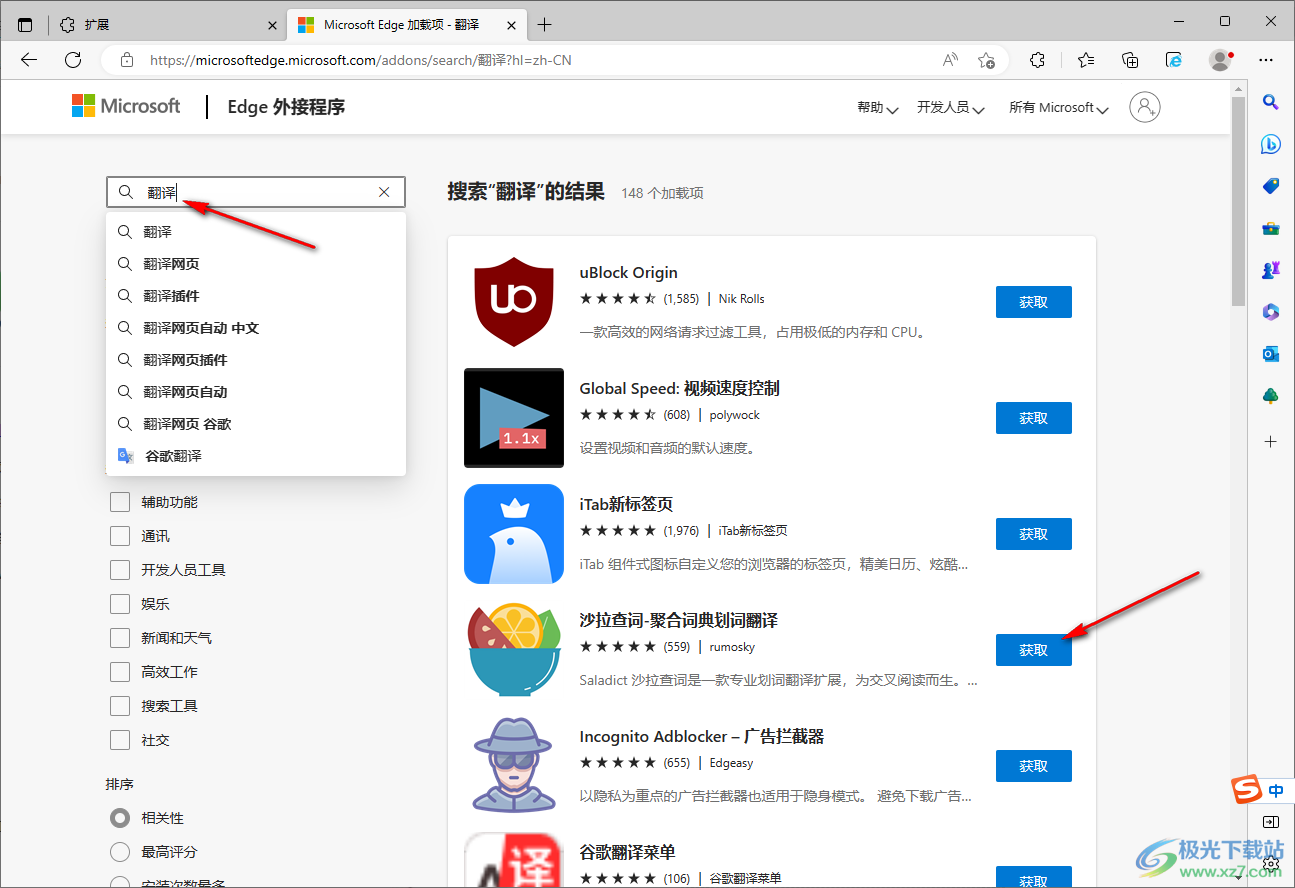Open the Read aloud icon in the address bar

[950, 60]
